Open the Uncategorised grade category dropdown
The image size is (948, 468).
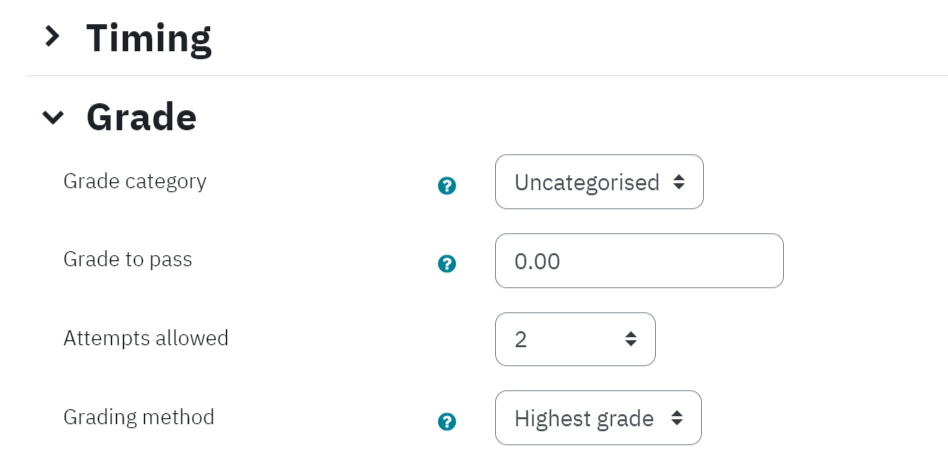[x=599, y=182]
